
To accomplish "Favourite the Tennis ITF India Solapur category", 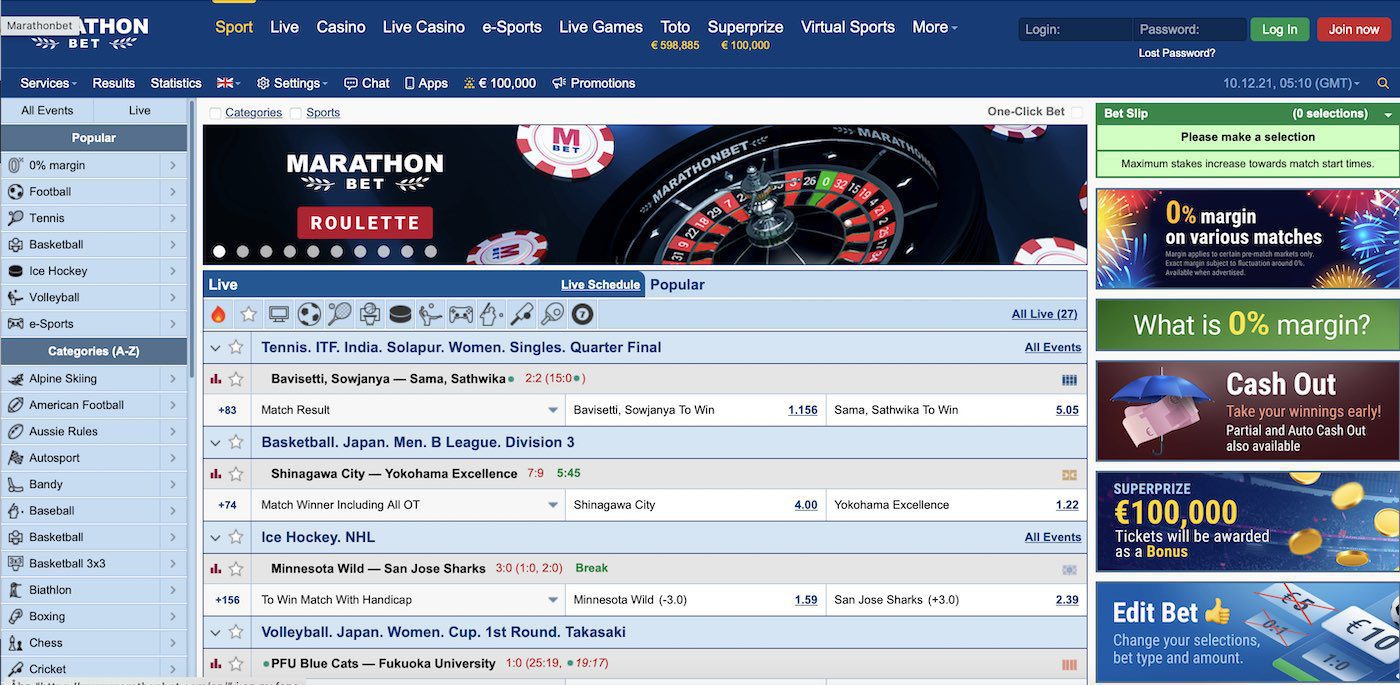I will tap(236, 347).
